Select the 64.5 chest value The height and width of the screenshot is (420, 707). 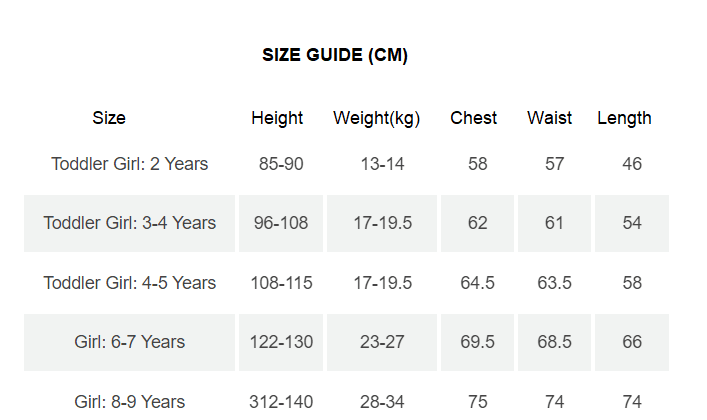(478, 283)
